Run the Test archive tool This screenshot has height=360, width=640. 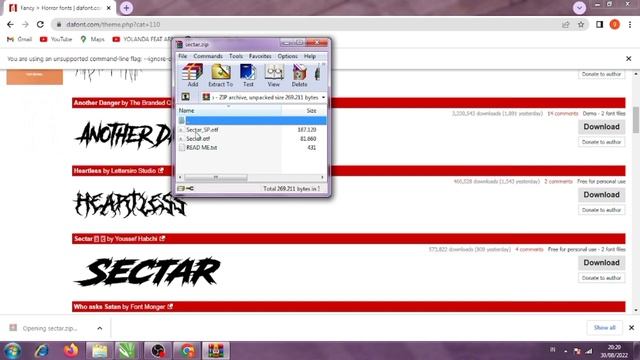[x=248, y=75]
